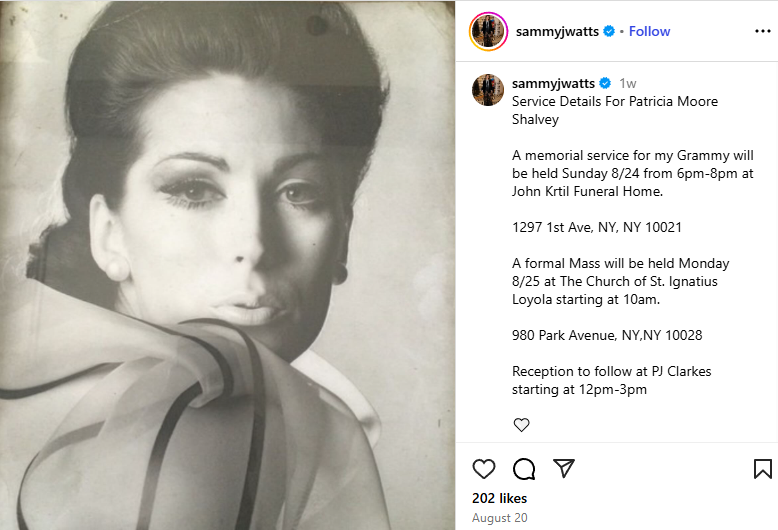Click the profile avatar beside the caption
Viewport: 778px width, 530px height.
(x=488, y=90)
